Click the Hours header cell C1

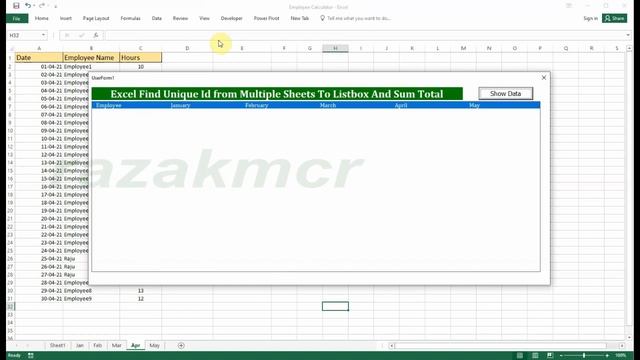point(140,58)
